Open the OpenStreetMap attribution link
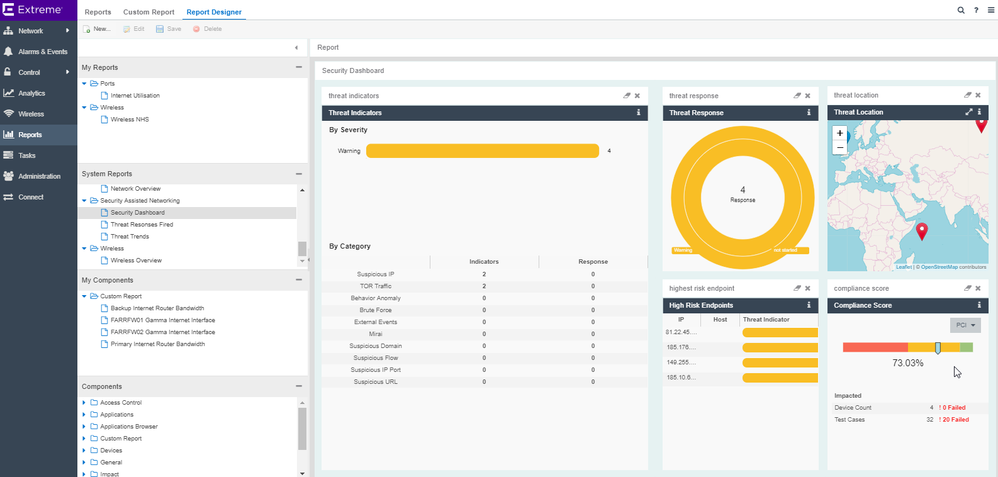 (x=939, y=267)
